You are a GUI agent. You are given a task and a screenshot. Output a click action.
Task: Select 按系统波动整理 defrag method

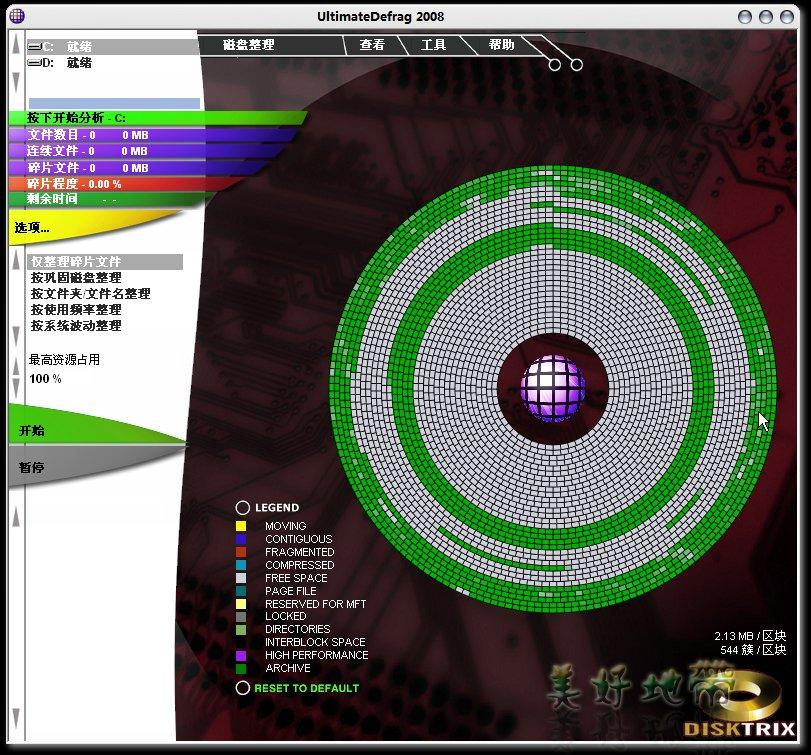76,326
